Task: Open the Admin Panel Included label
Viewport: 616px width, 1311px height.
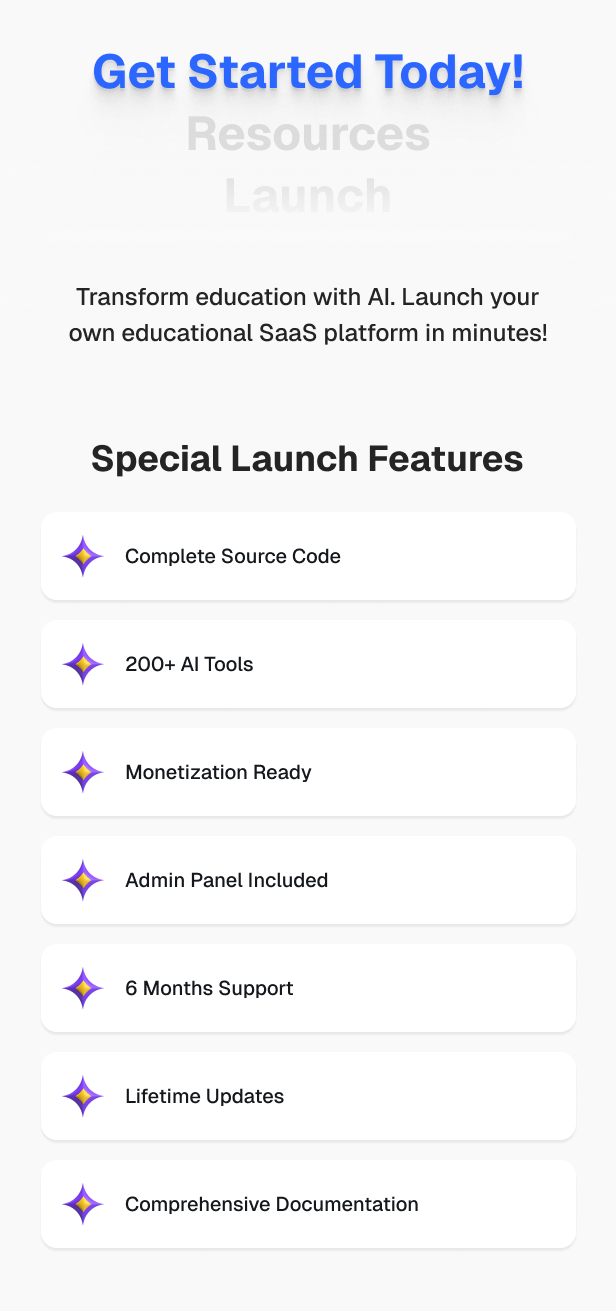Action: pos(226,880)
